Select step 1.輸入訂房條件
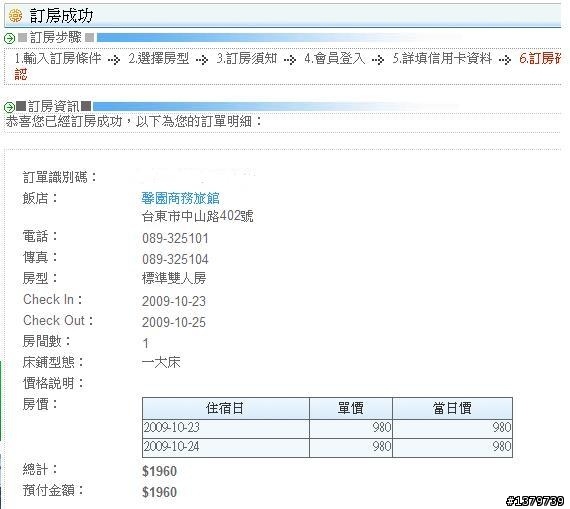This screenshot has width=570, height=509. point(58,58)
